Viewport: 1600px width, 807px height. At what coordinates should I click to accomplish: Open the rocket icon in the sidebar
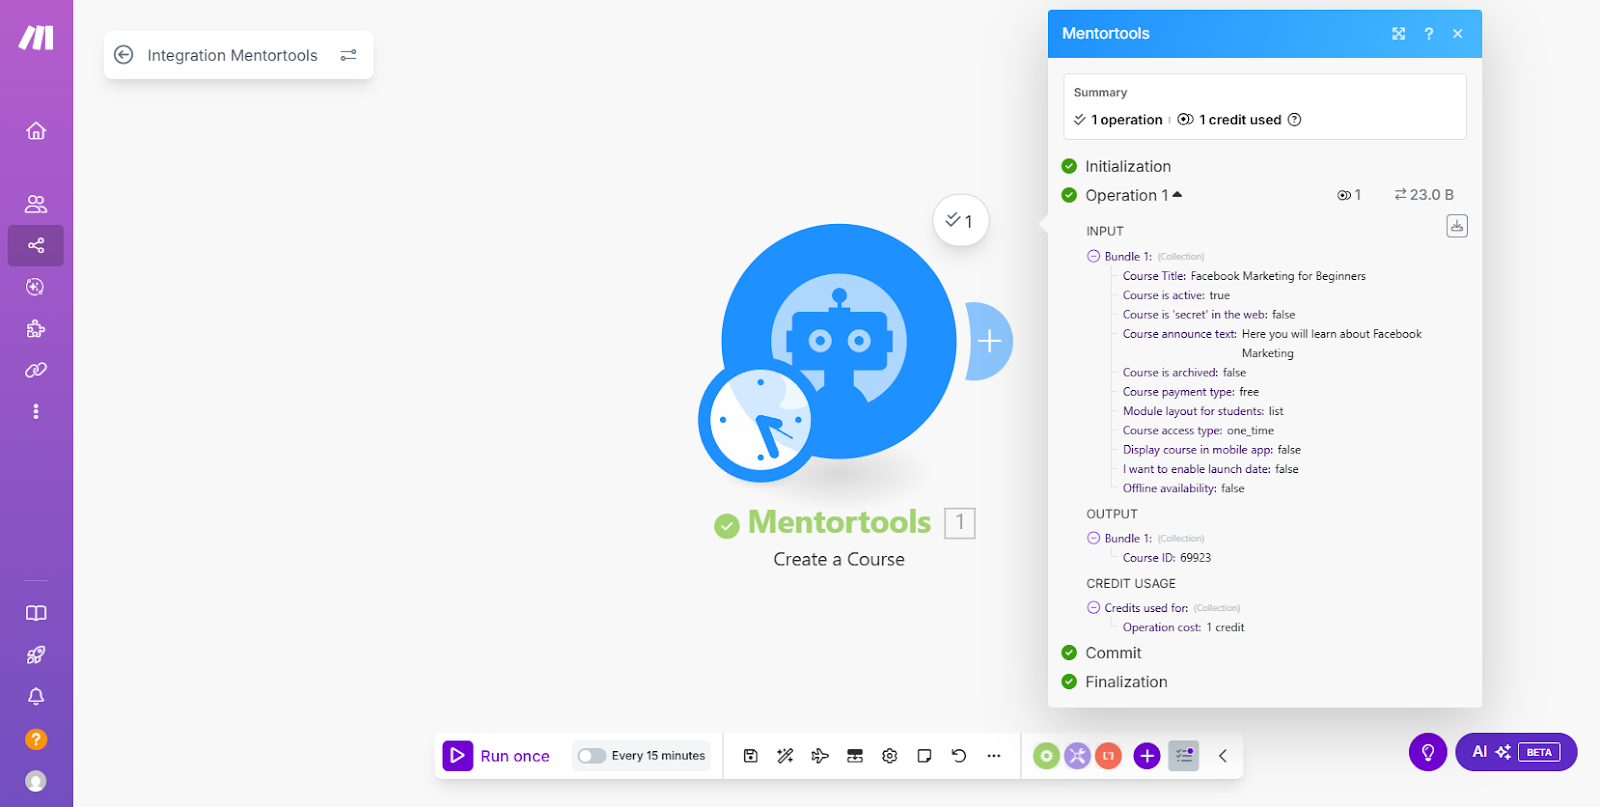36,655
